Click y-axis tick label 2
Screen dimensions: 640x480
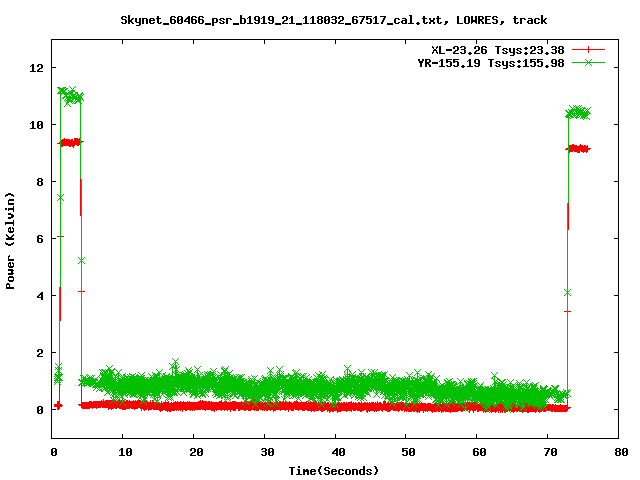coord(40,353)
